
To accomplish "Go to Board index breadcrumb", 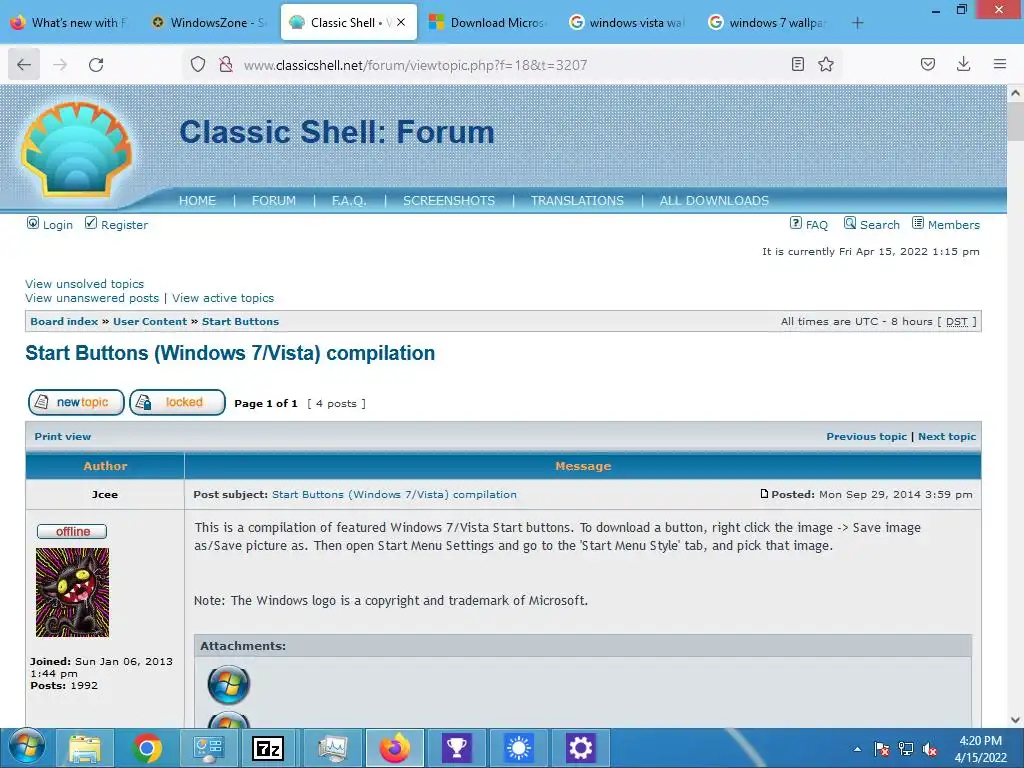I will click(64, 321).
